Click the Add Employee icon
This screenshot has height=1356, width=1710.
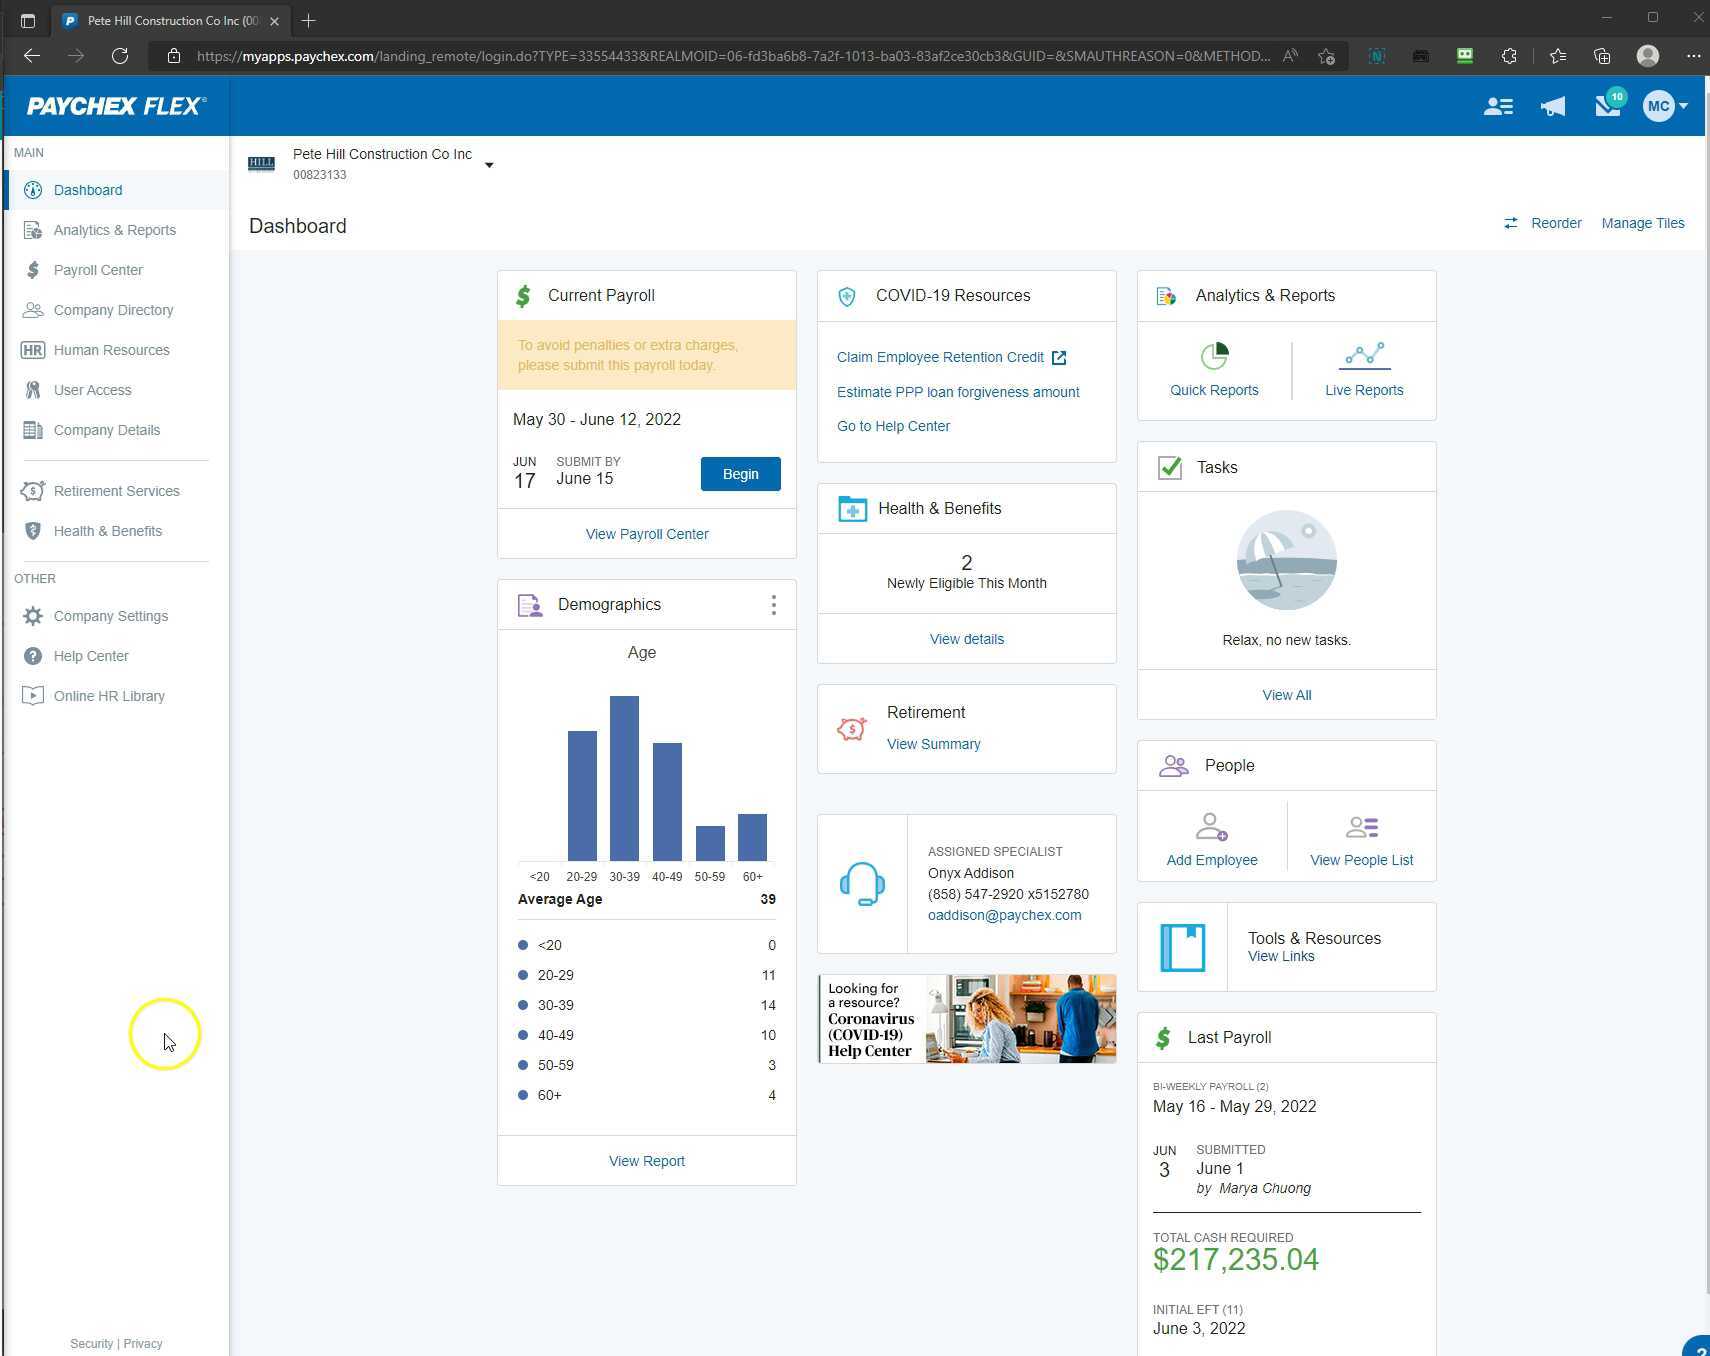pyautogui.click(x=1211, y=827)
